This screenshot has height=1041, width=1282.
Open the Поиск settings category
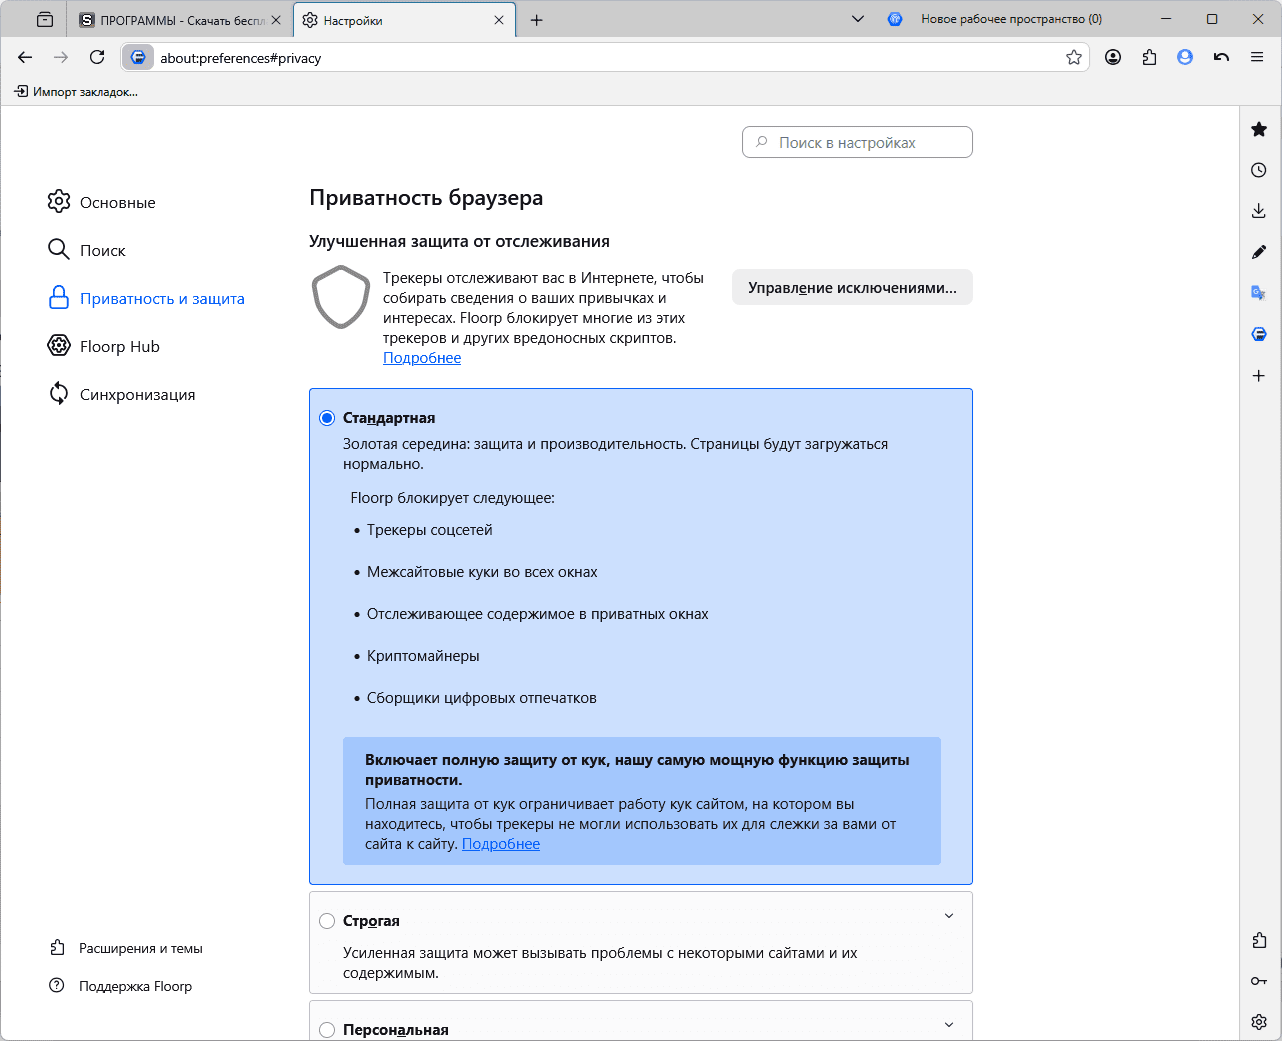[x=86, y=250]
